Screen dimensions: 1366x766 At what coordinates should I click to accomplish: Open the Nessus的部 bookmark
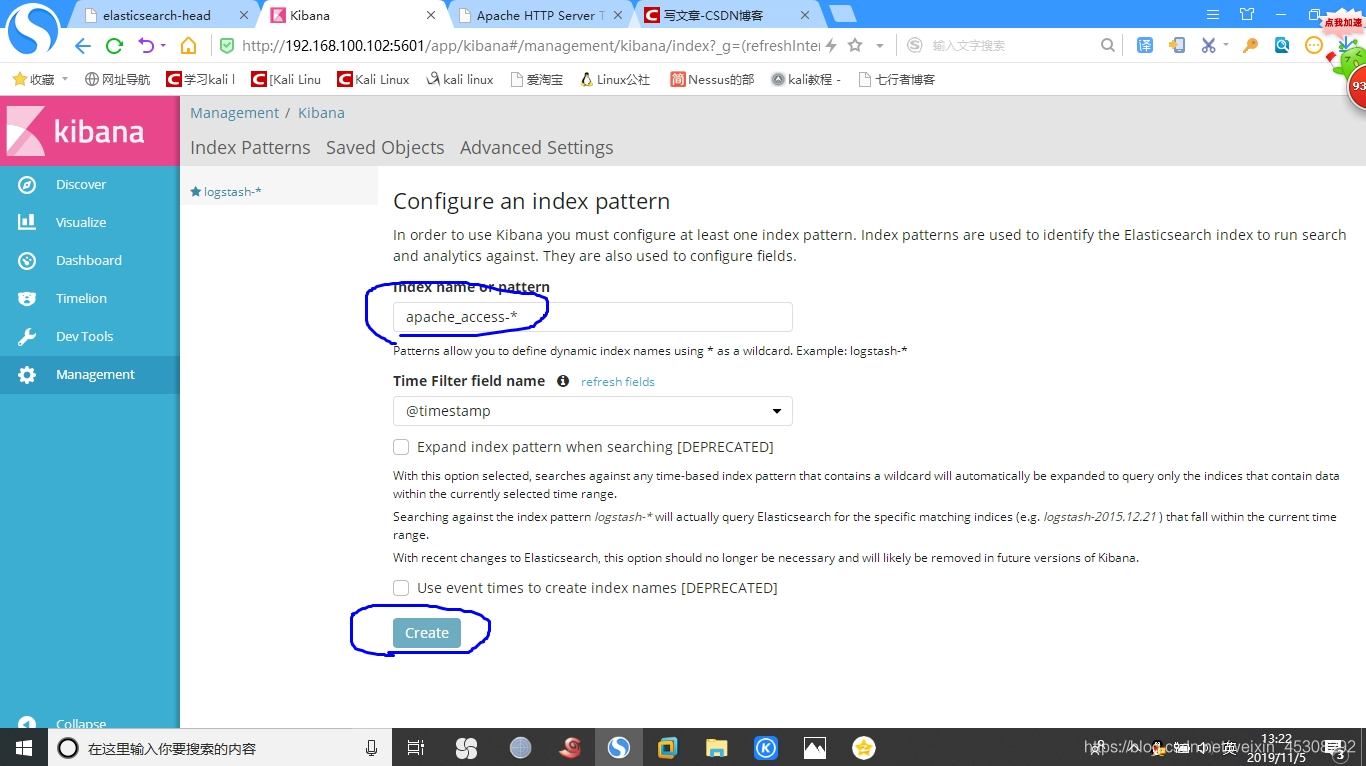pos(712,79)
